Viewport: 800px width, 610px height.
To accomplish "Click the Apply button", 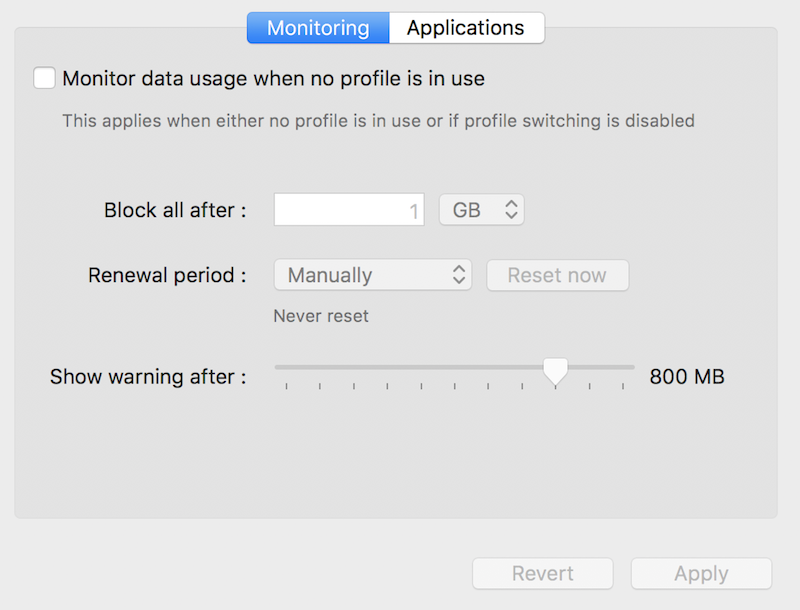I will click(x=702, y=574).
